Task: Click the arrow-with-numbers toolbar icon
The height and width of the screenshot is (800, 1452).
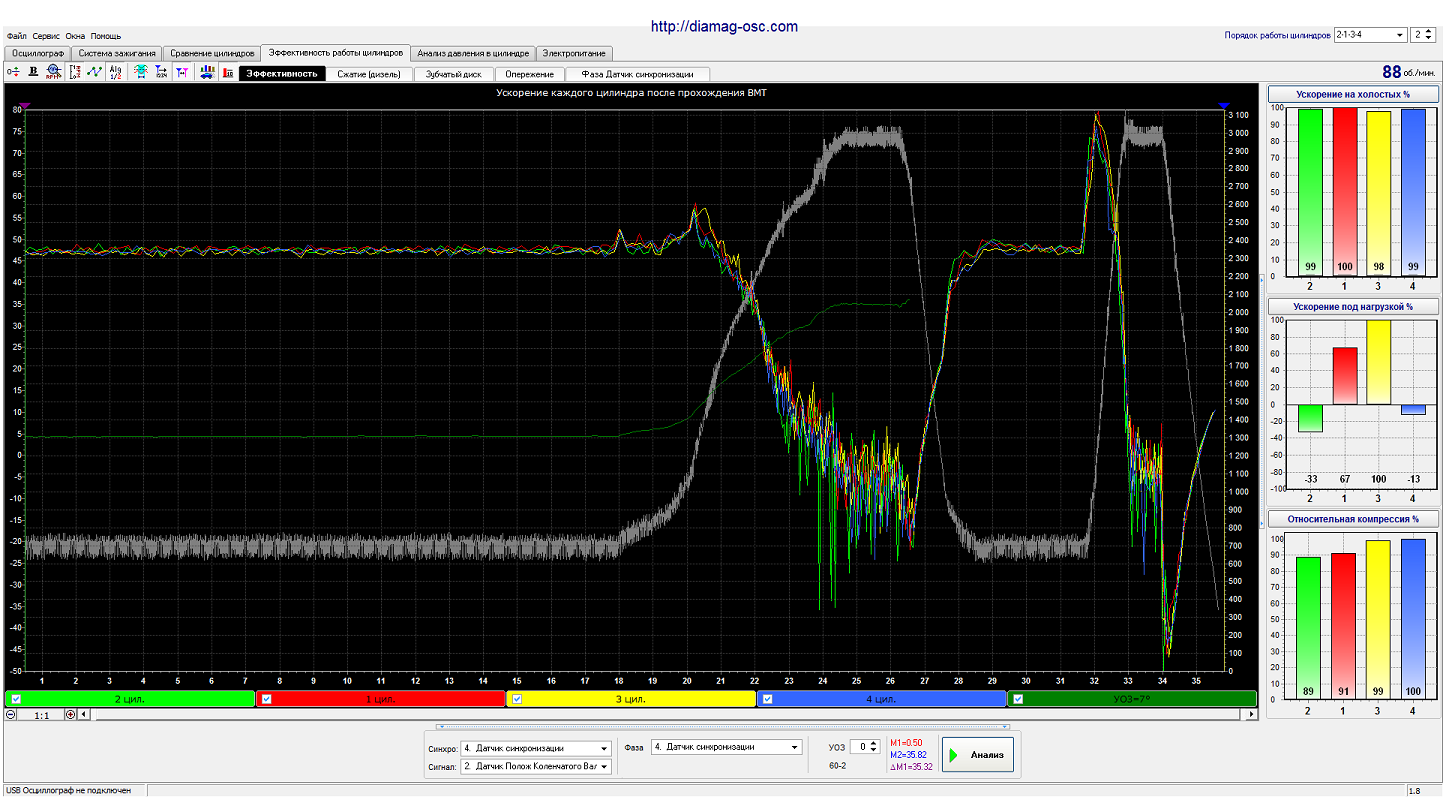Action: pyautogui.click(x=161, y=72)
